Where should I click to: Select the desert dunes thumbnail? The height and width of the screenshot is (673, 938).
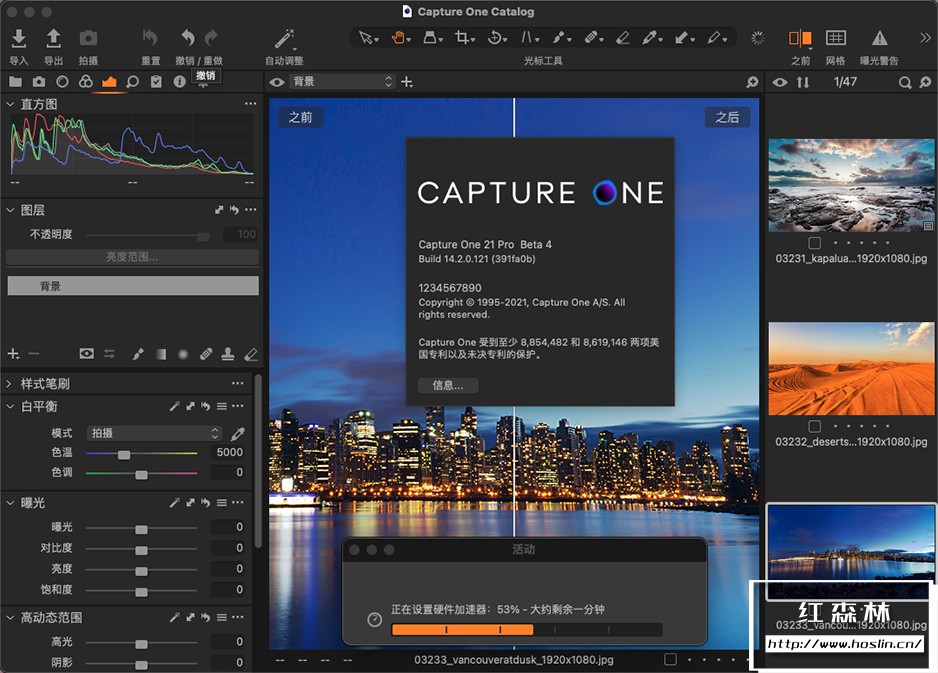pos(851,369)
